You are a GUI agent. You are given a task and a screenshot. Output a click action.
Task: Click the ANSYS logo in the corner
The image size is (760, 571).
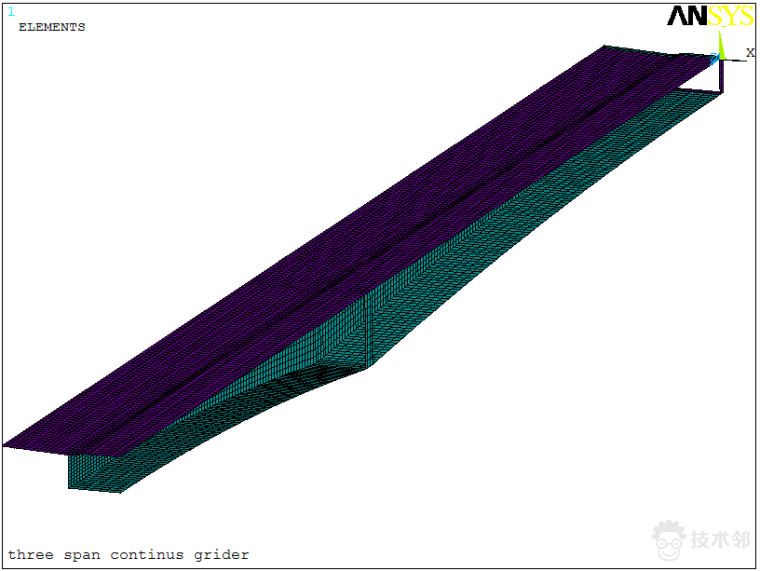pos(710,16)
